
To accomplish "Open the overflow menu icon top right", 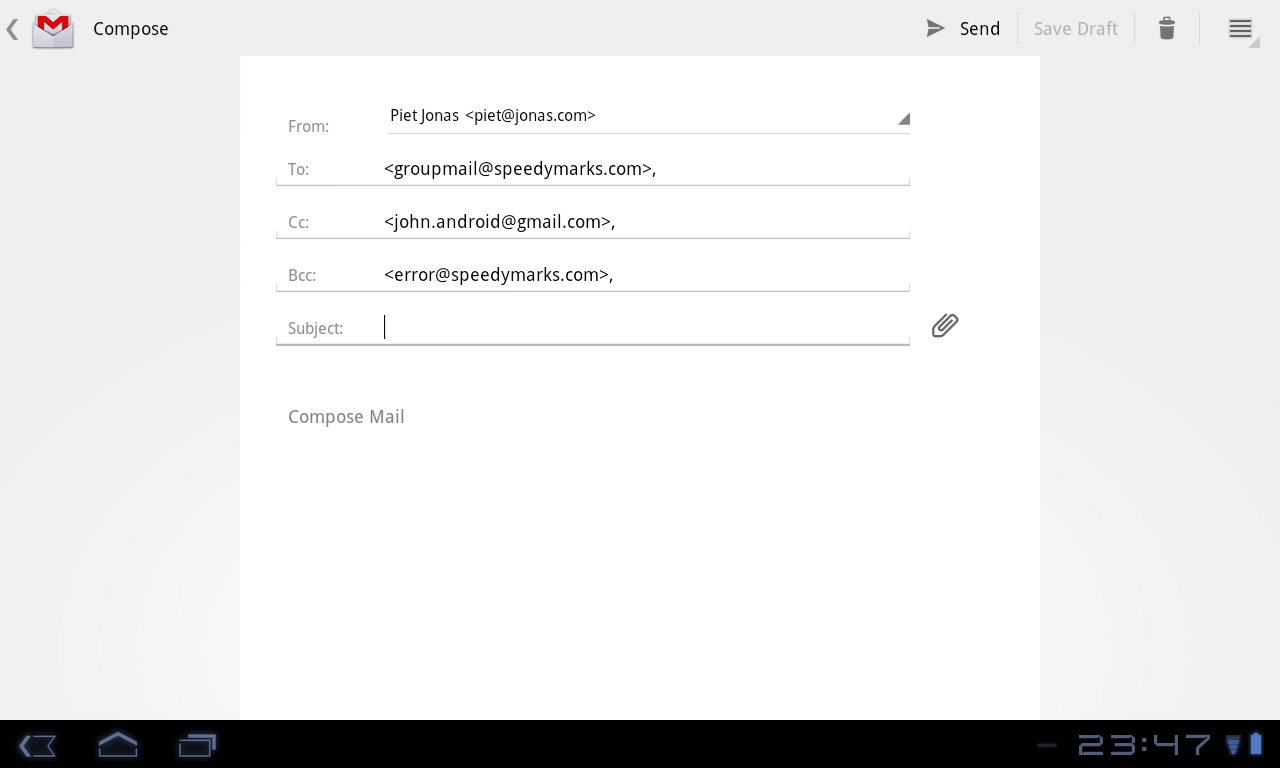I will (x=1240, y=28).
